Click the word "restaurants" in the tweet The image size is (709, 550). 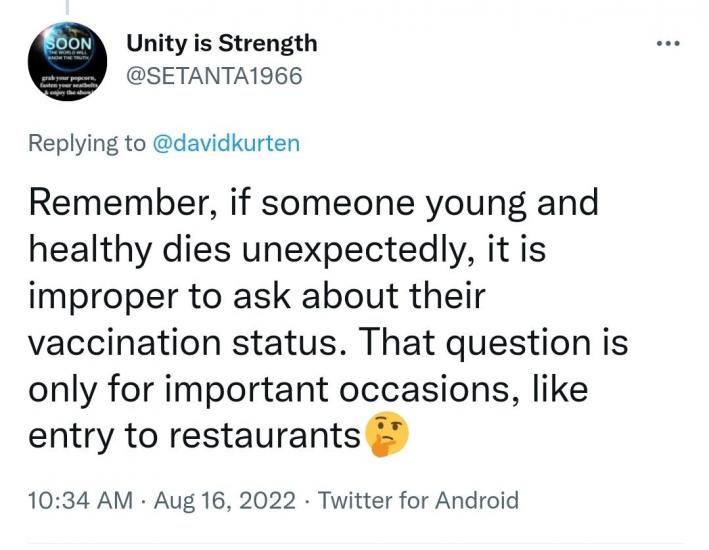264,436
